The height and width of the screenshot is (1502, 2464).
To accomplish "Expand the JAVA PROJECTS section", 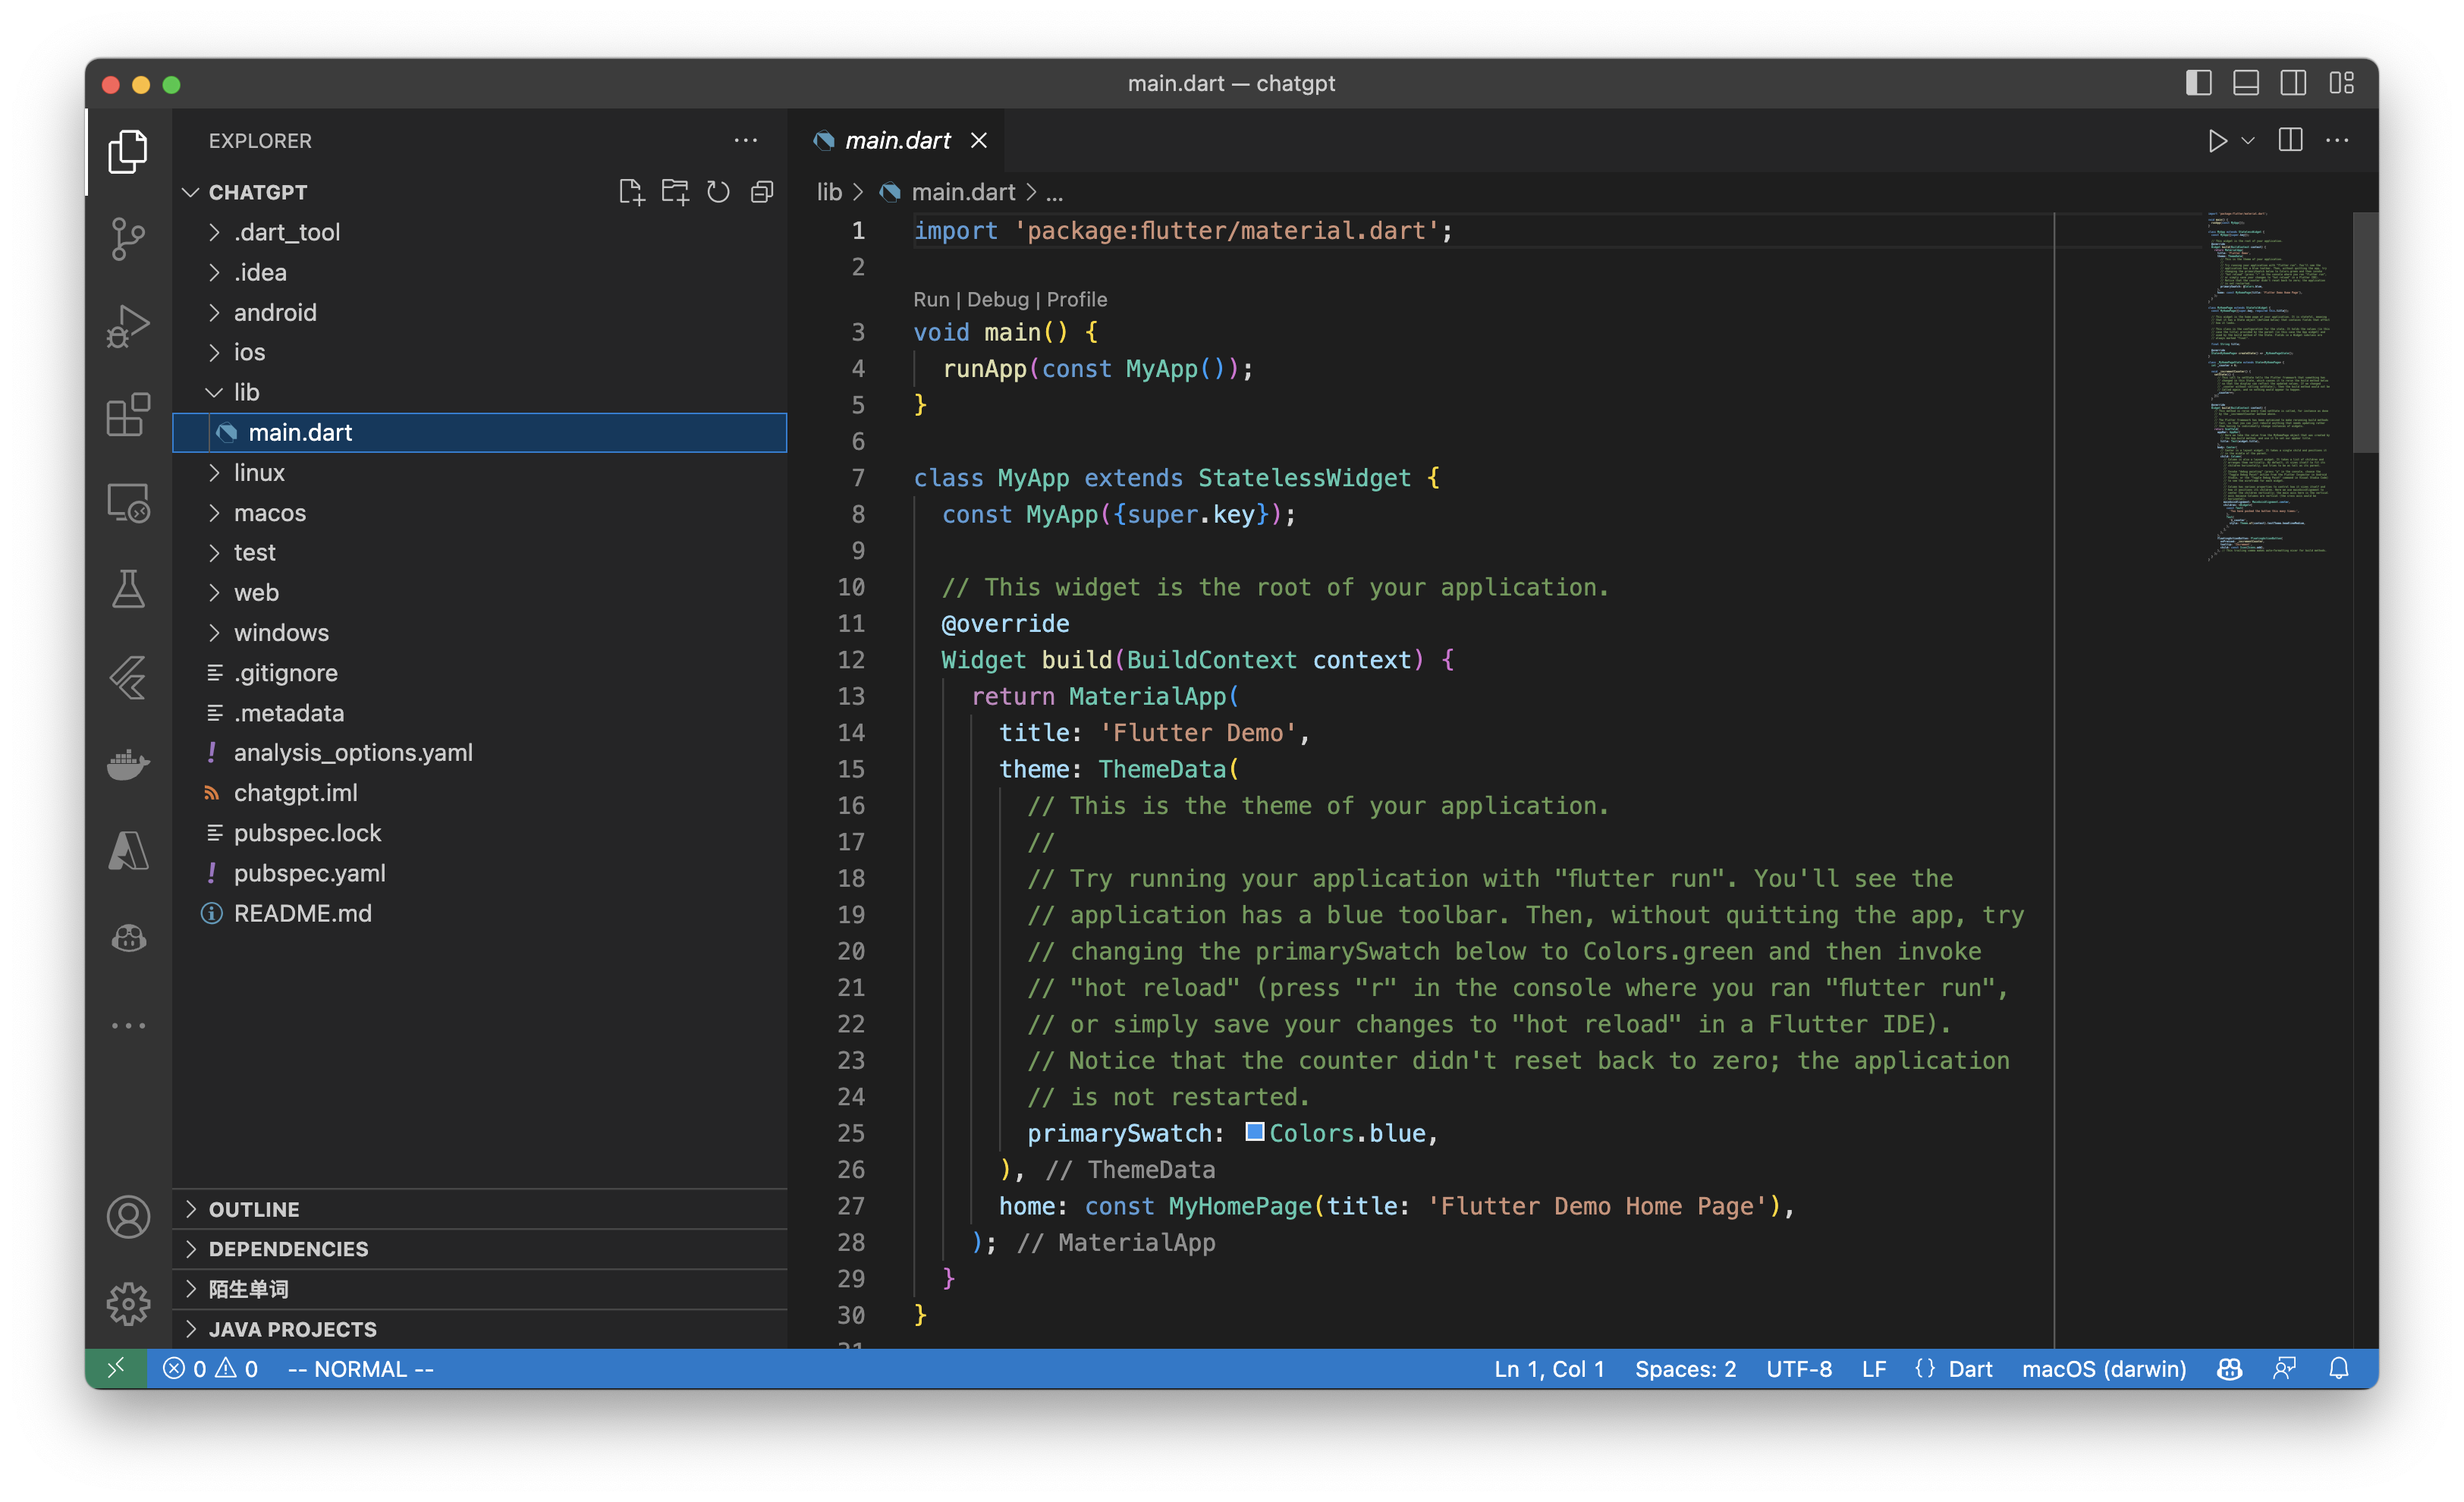I will click(480, 1329).
